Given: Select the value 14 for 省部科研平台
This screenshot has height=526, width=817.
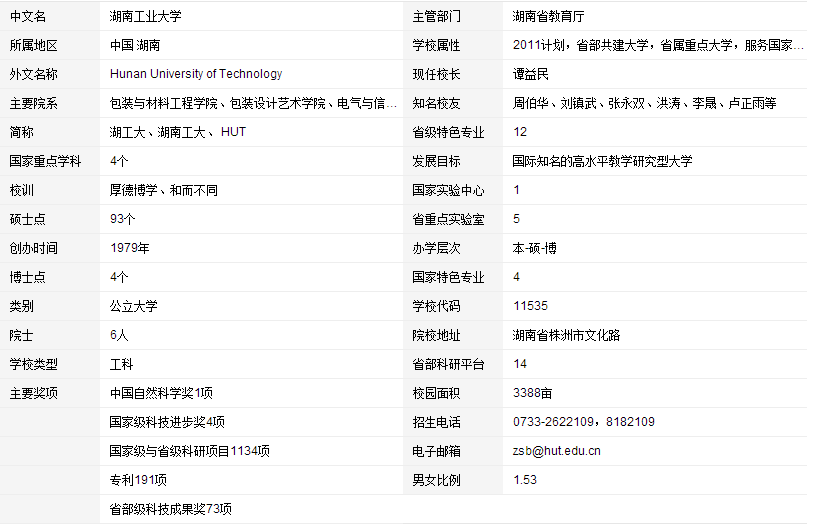Looking at the screenshot, I should tap(520, 364).
